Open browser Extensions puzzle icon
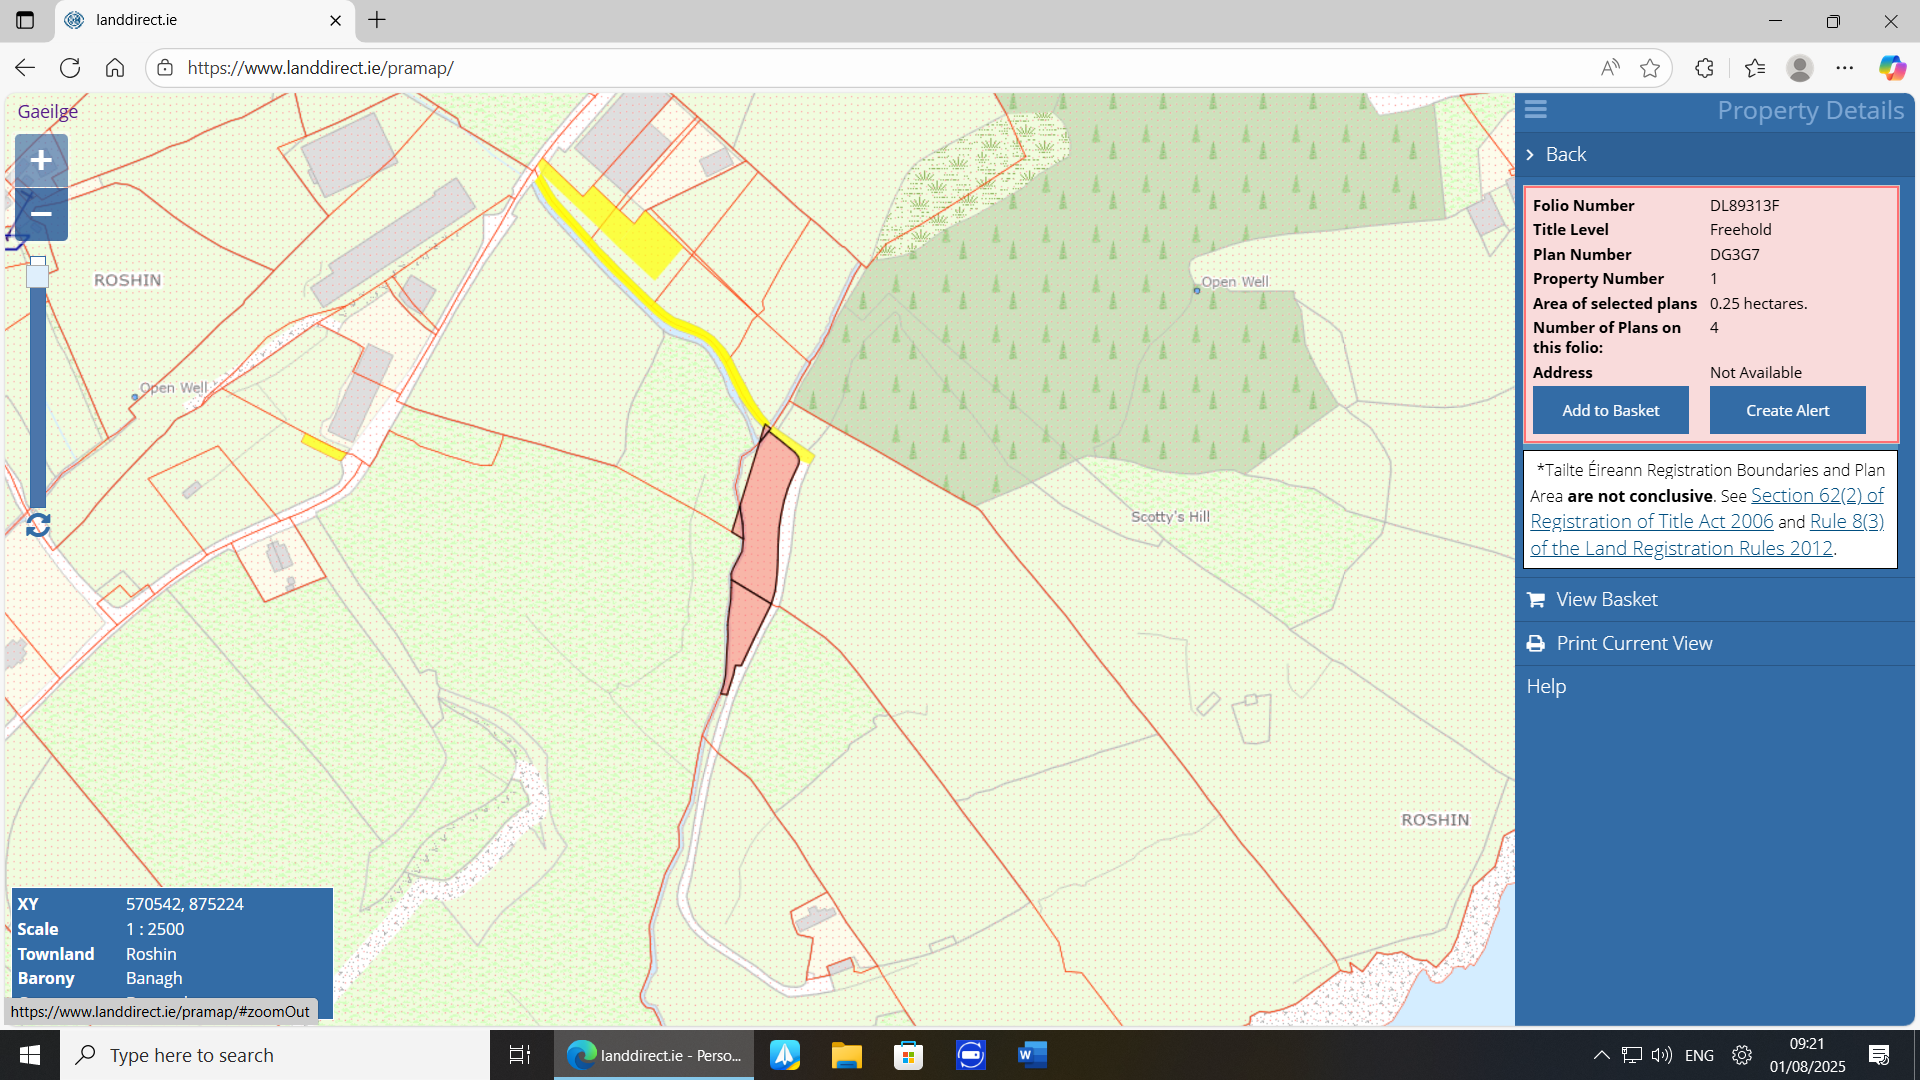 coord(1704,68)
